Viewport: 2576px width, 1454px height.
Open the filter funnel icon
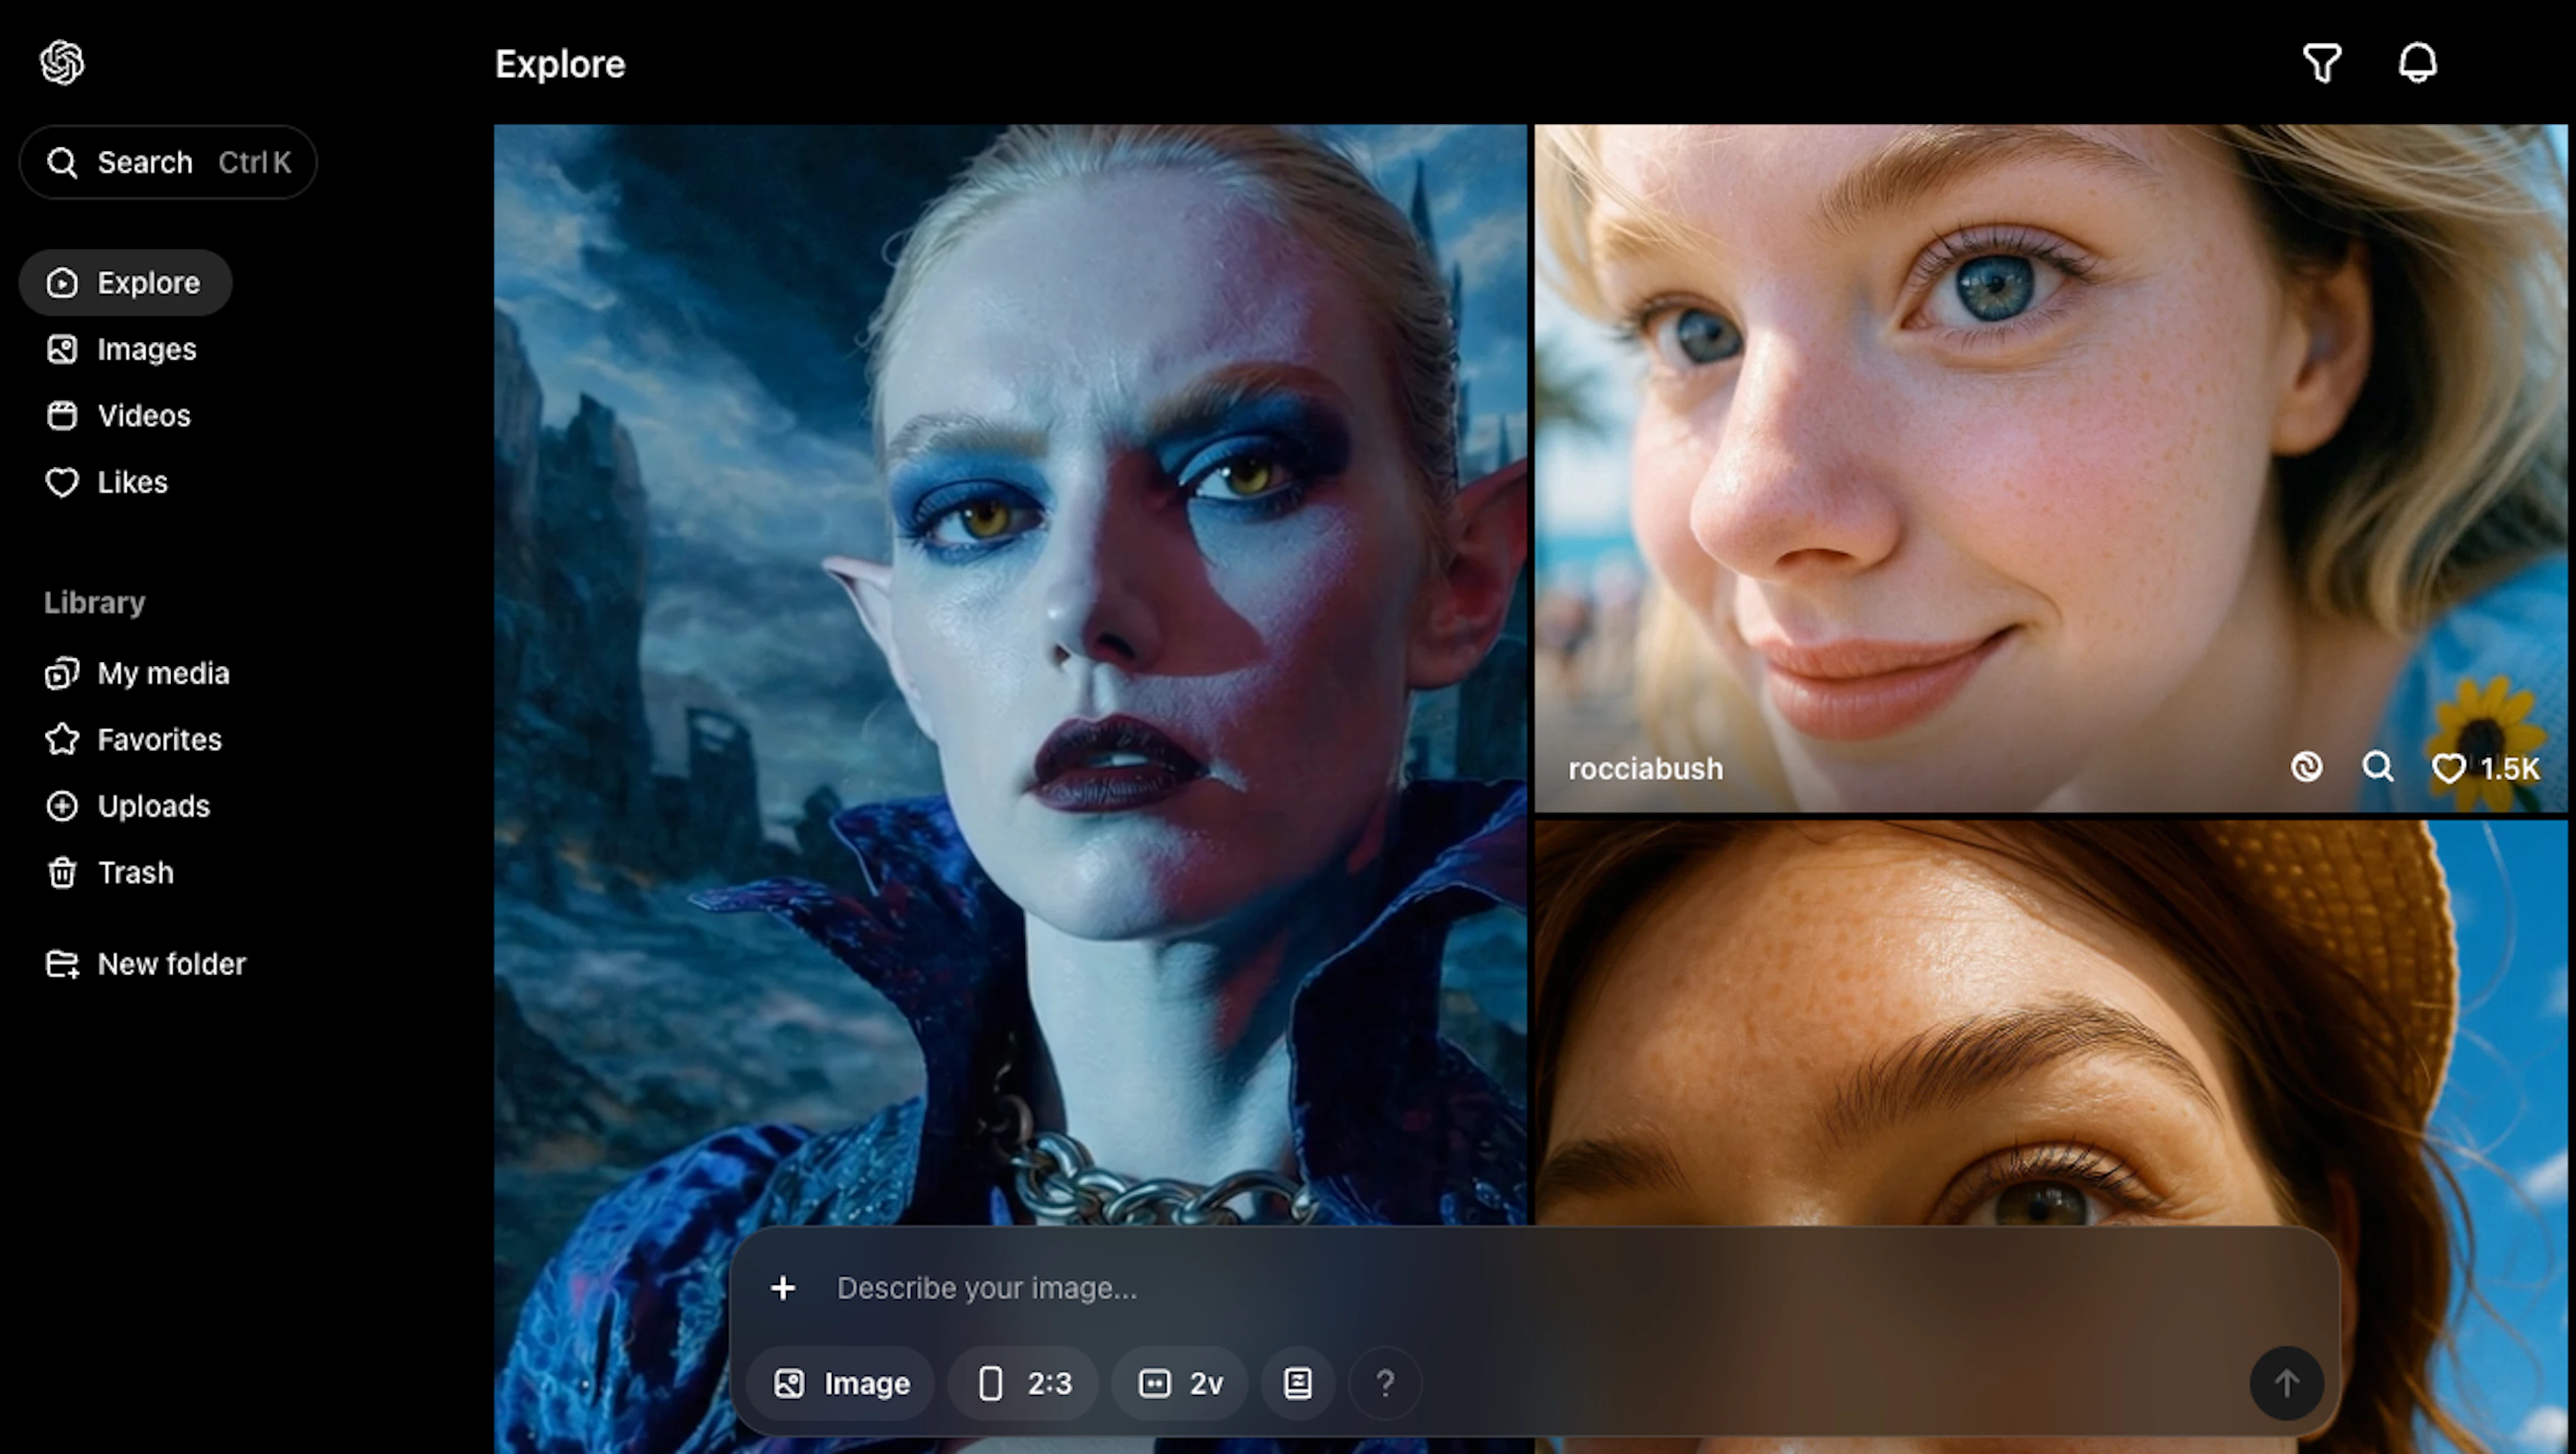[2321, 63]
